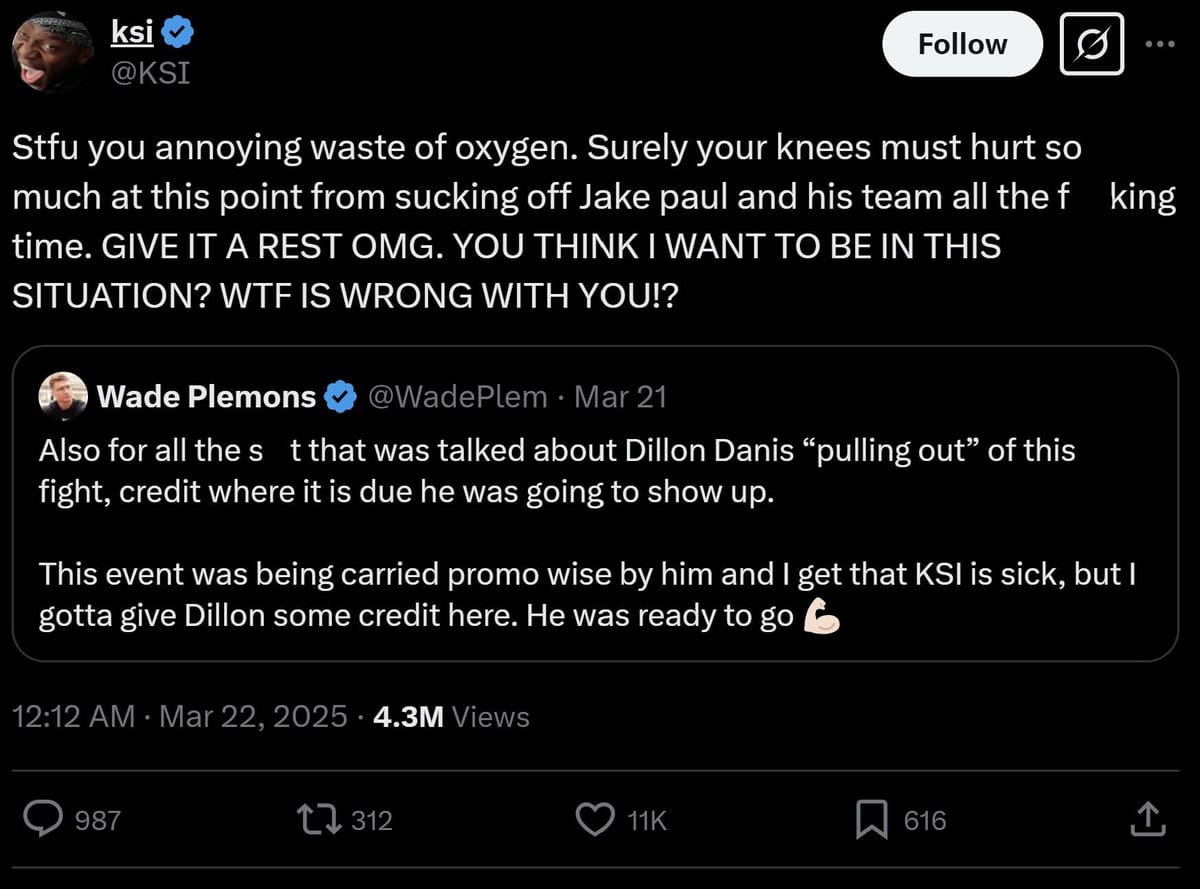Image resolution: width=1200 pixels, height=889 pixels.
Task: Click the 987 reply count
Action: 98,820
